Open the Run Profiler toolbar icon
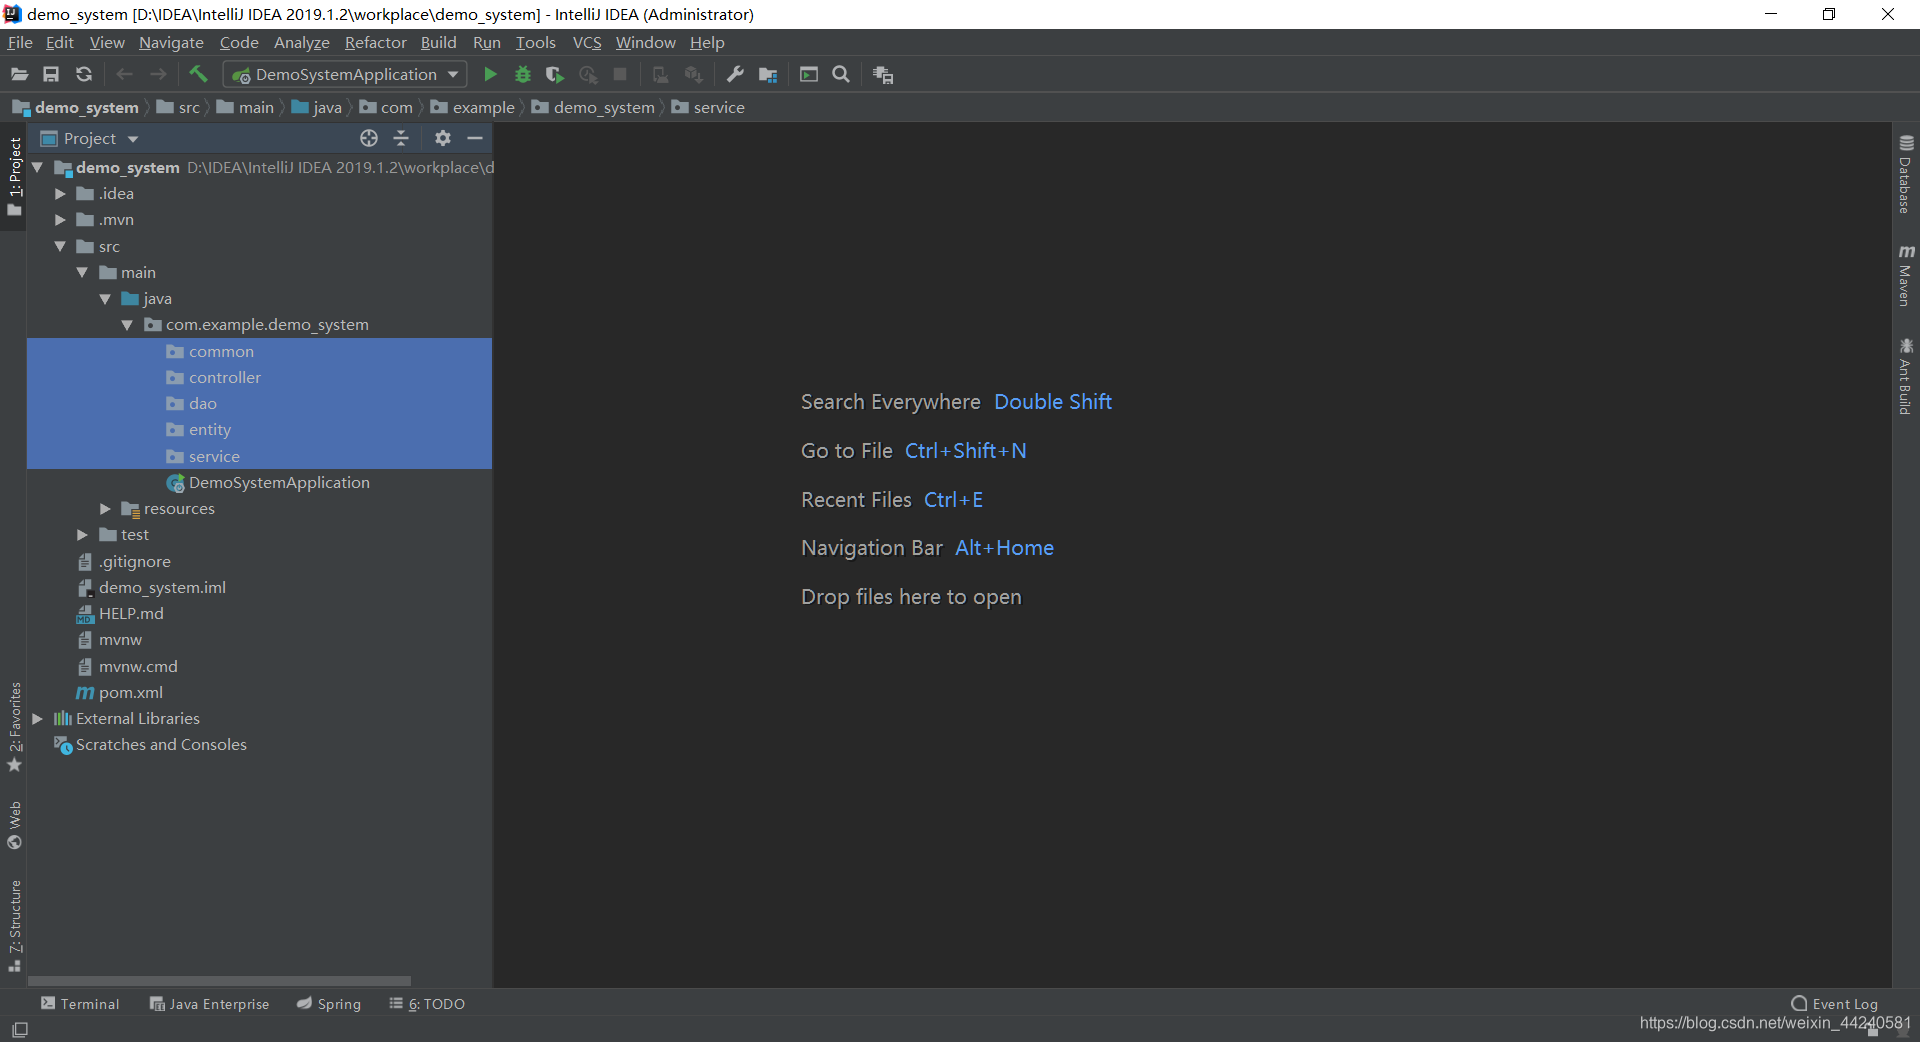This screenshot has width=1920, height=1042. 588,74
